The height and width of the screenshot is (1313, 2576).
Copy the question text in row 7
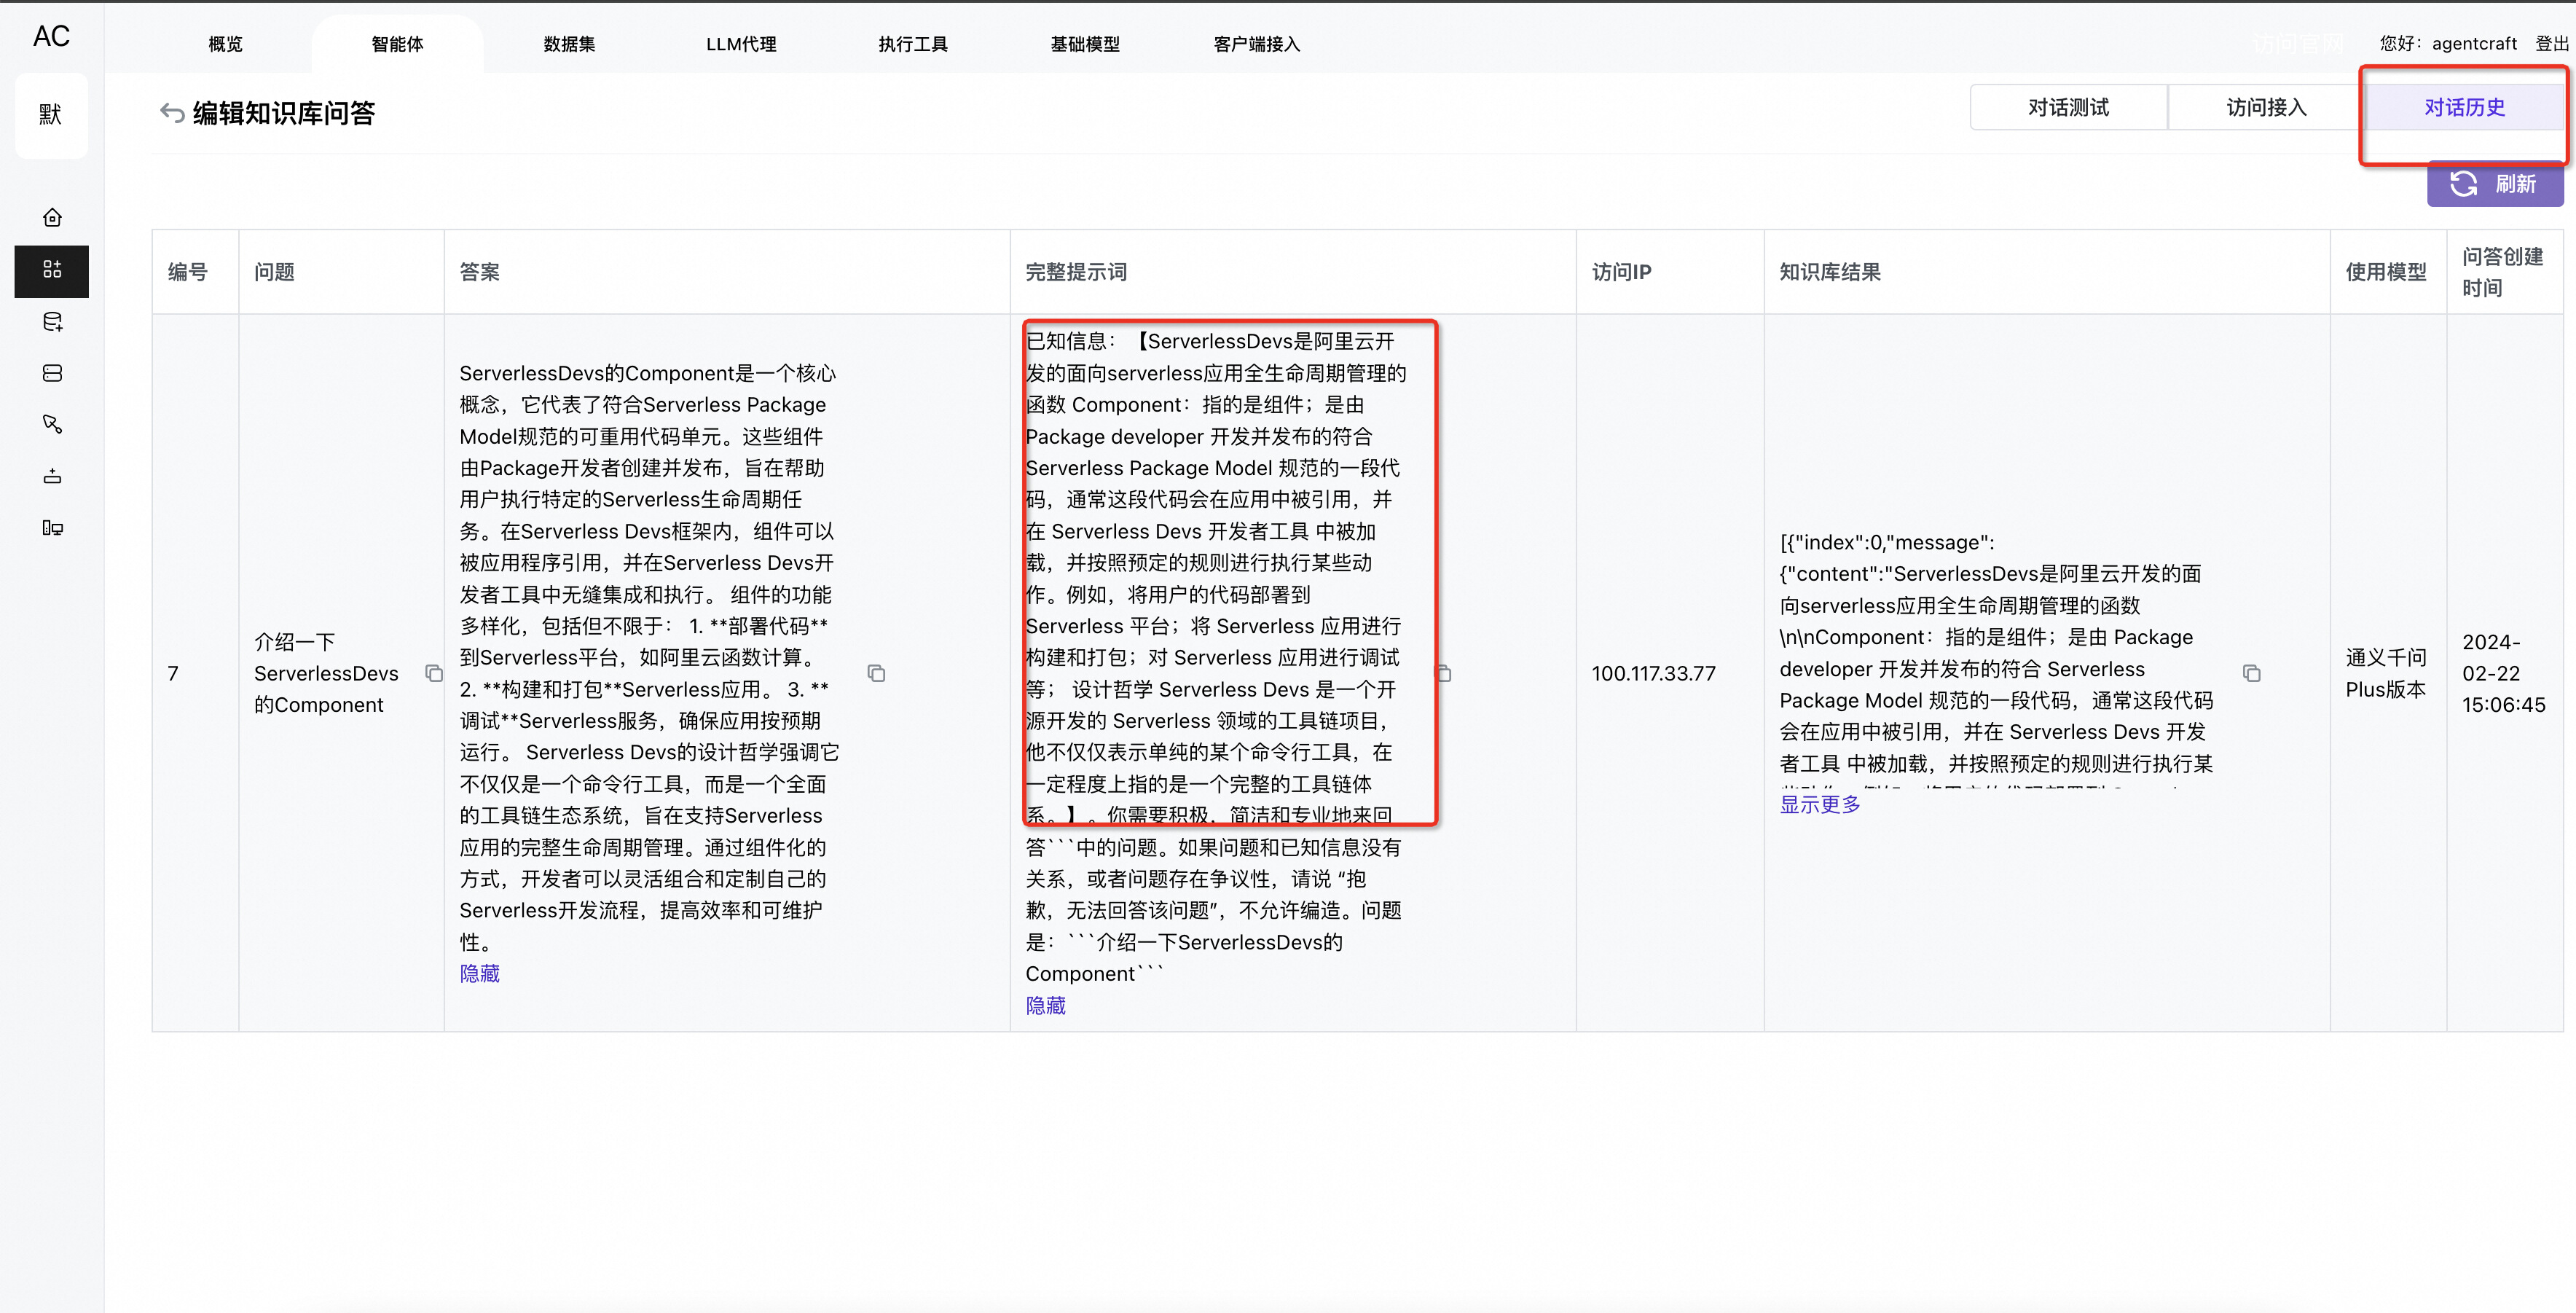point(434,673)
